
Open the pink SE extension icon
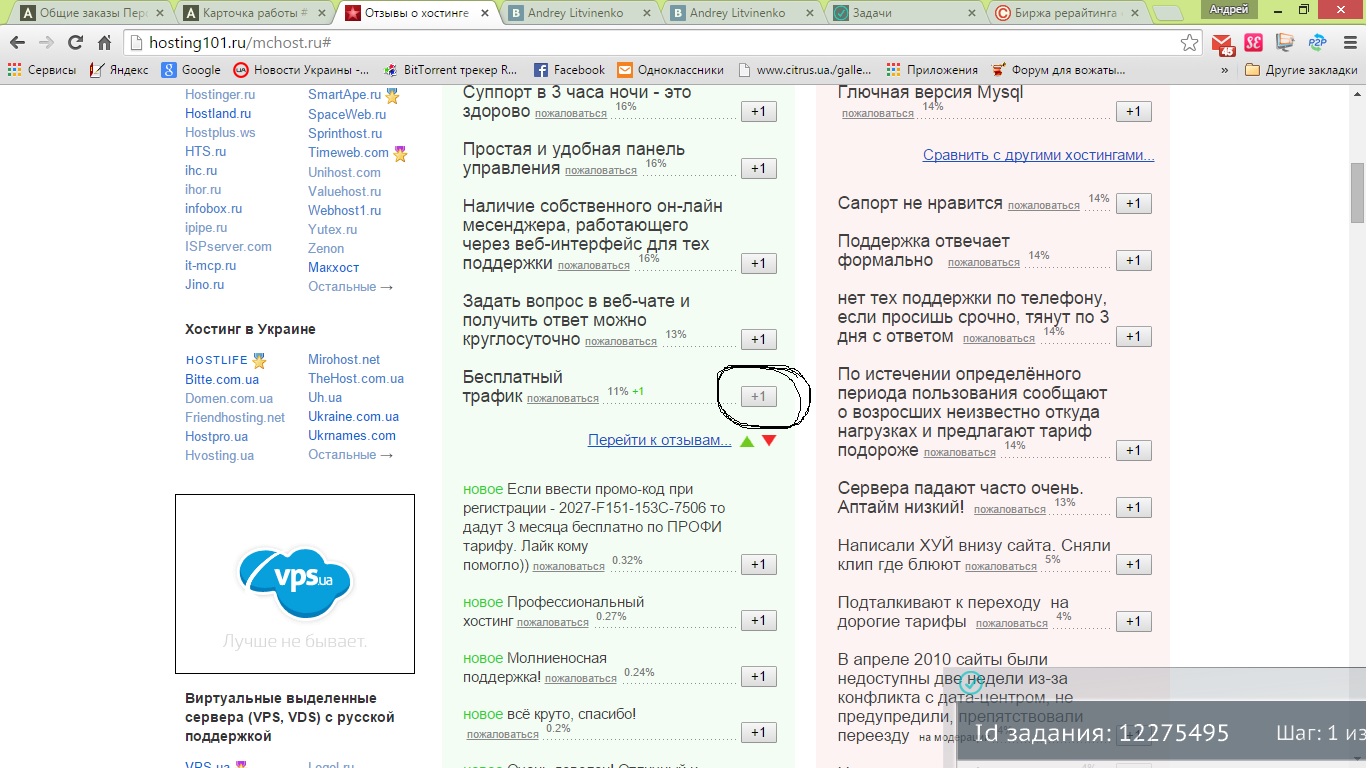[1253, 43]
